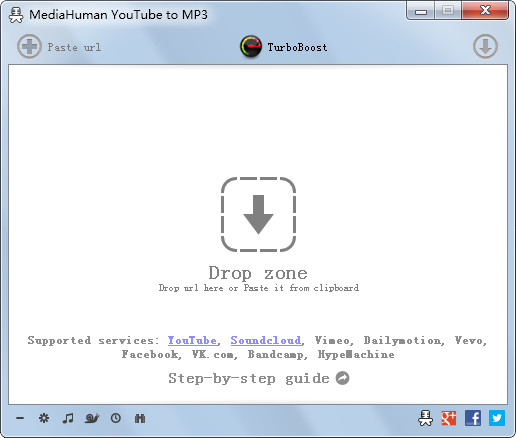Click the Vimeo text in supported services
516x438 pixels.
332,340
